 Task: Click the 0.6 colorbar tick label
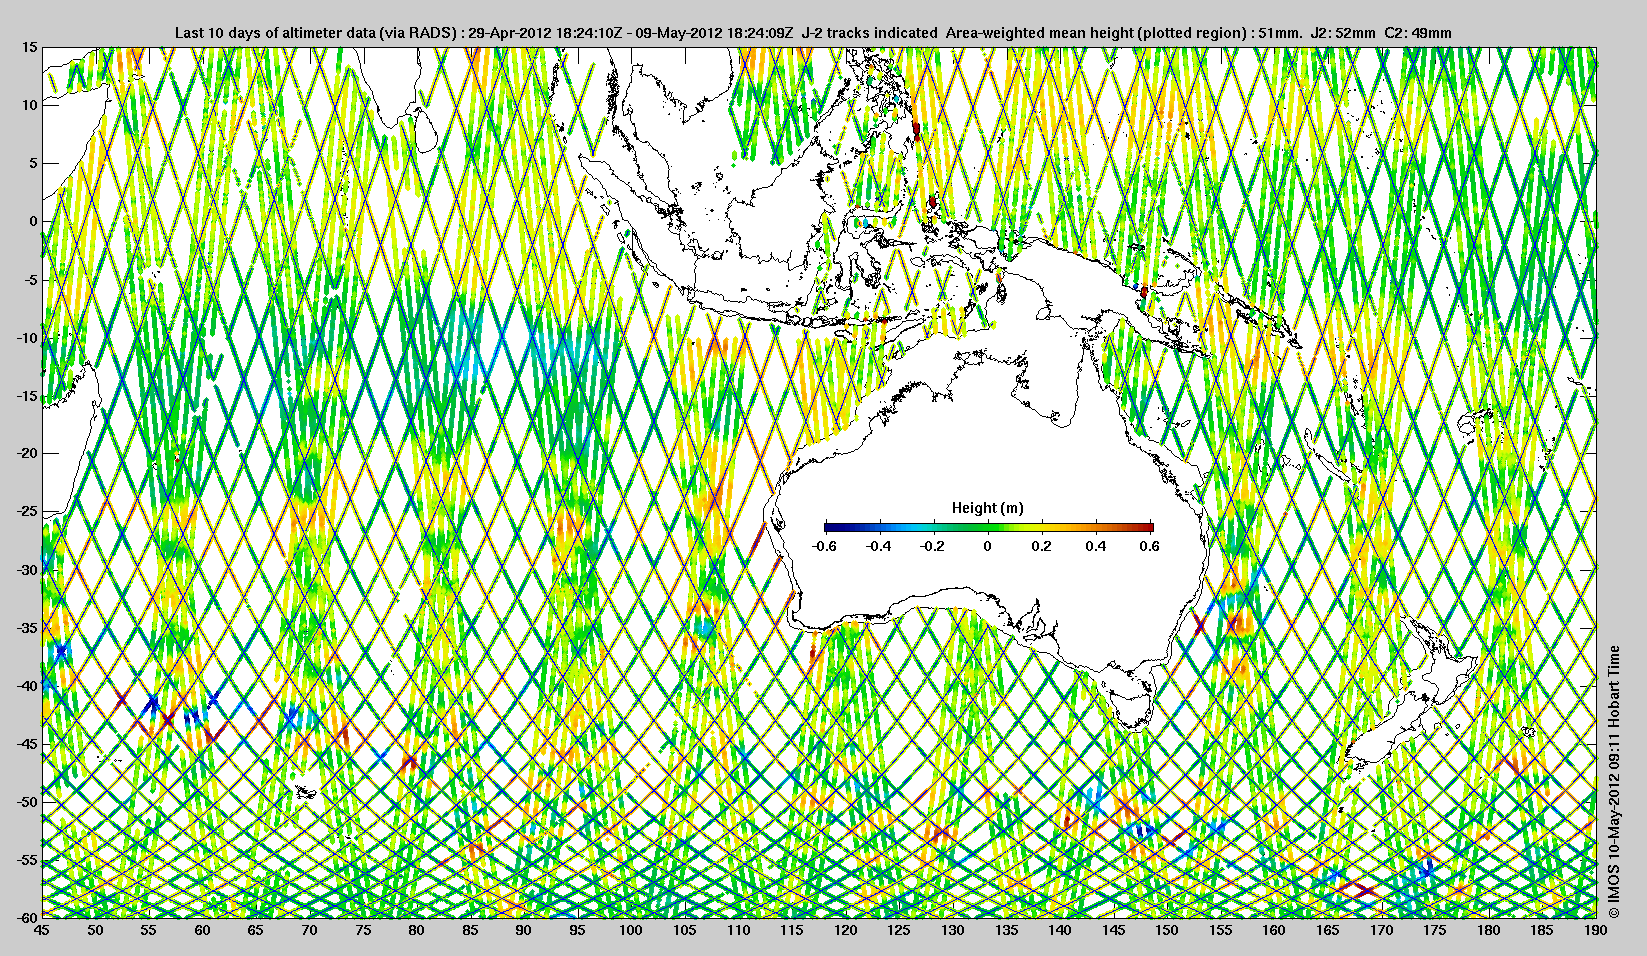(1150, 546)
